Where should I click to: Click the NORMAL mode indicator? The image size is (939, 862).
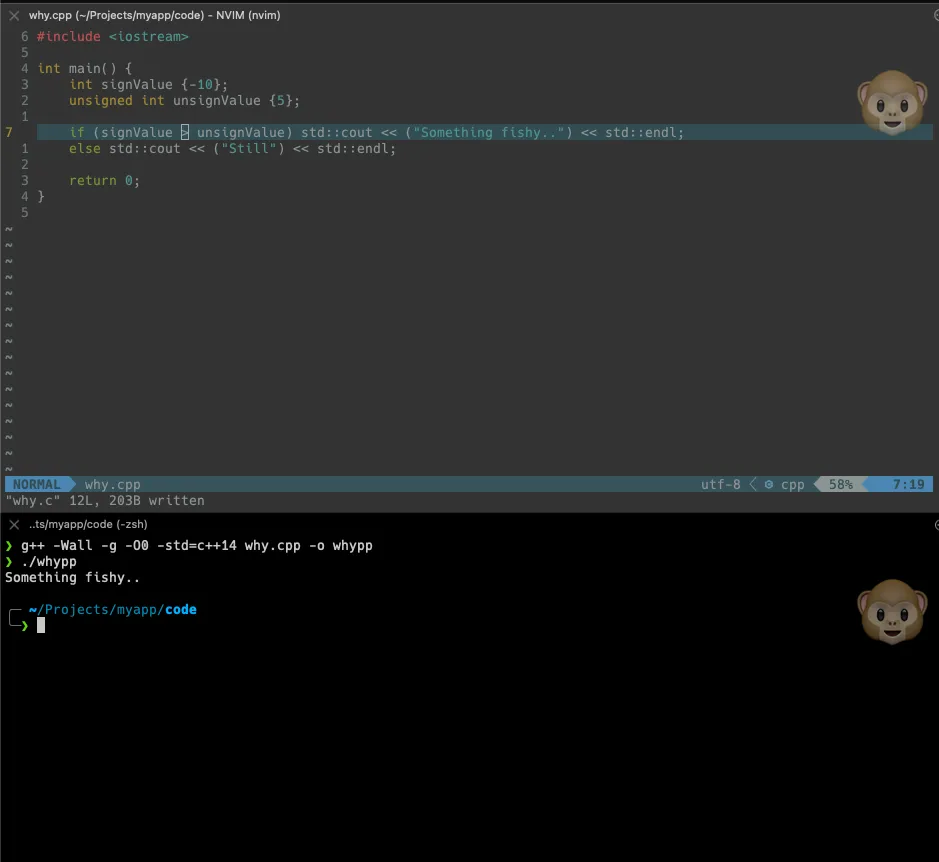point(37,484)
